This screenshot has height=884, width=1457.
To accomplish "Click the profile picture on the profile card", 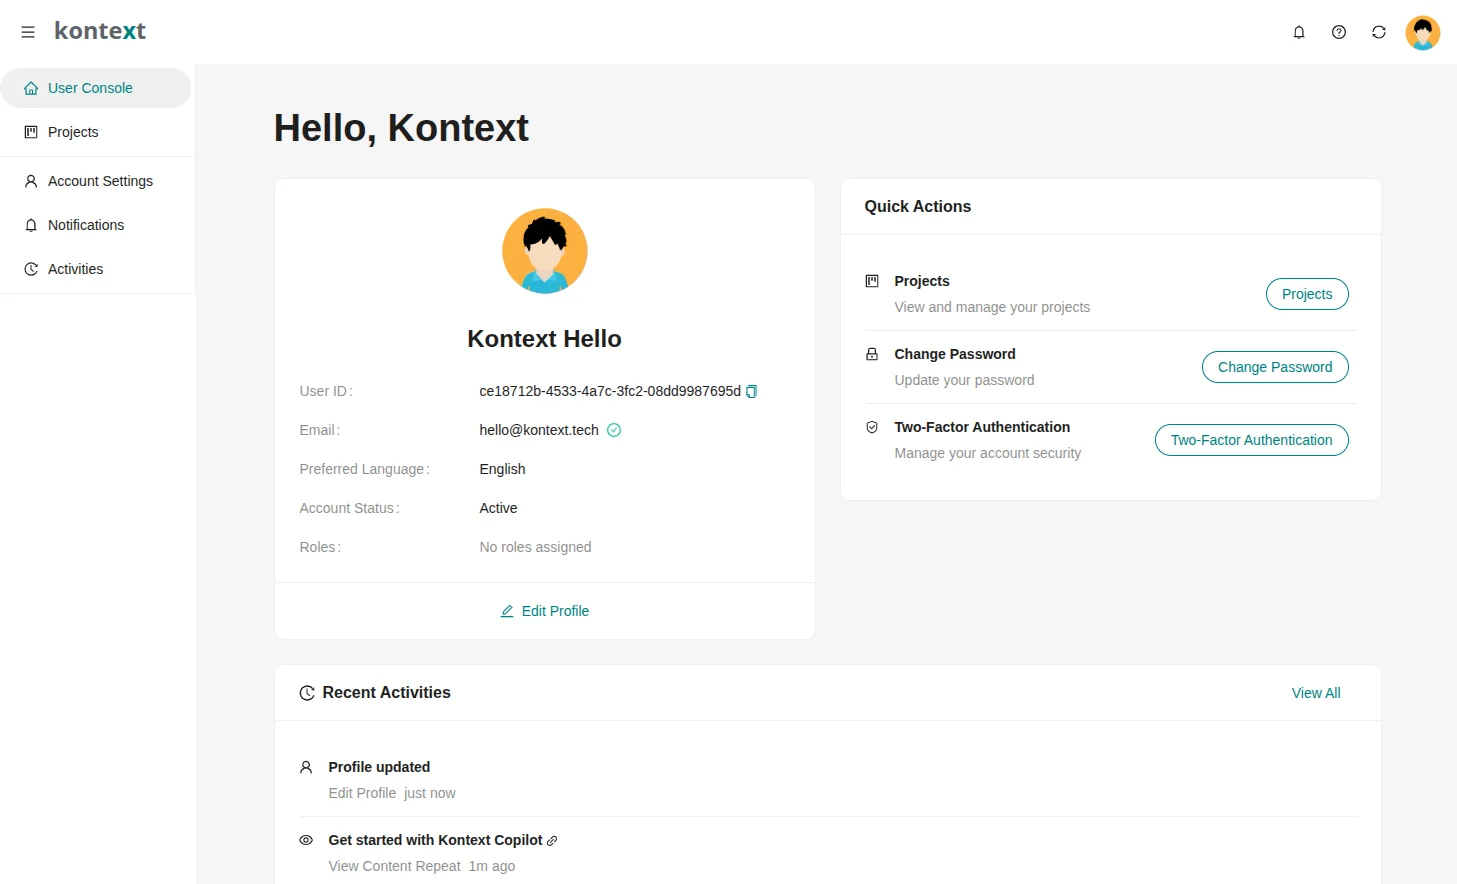I will (x=544, y=251).
